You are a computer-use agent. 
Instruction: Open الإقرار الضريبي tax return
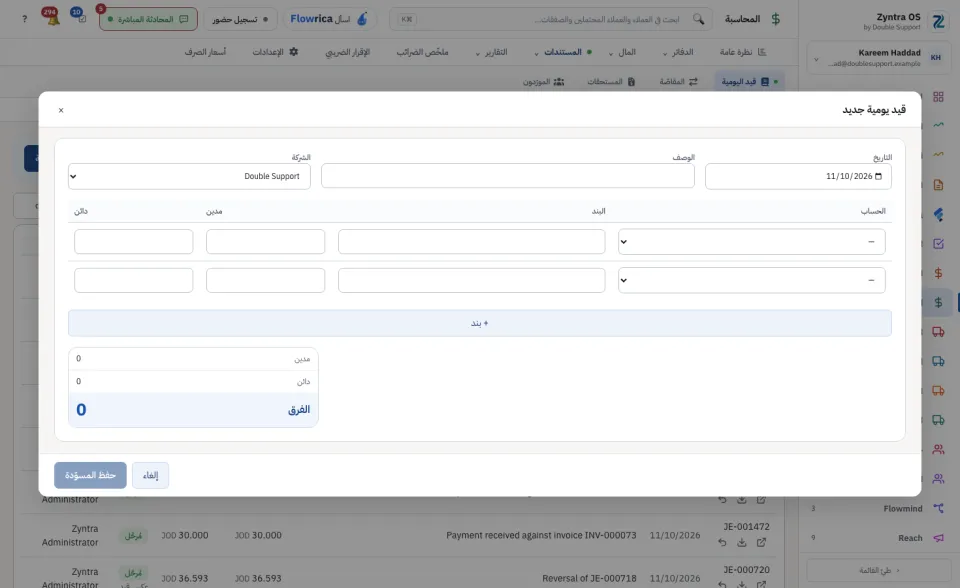348,52
